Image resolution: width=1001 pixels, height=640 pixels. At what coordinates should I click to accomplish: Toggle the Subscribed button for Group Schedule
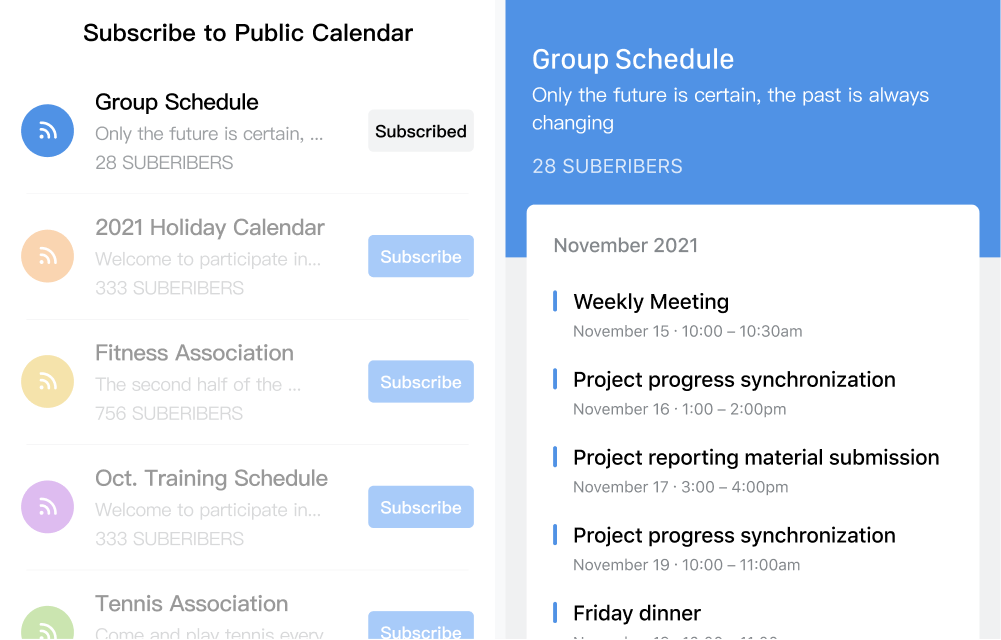[x=421, y=131]
